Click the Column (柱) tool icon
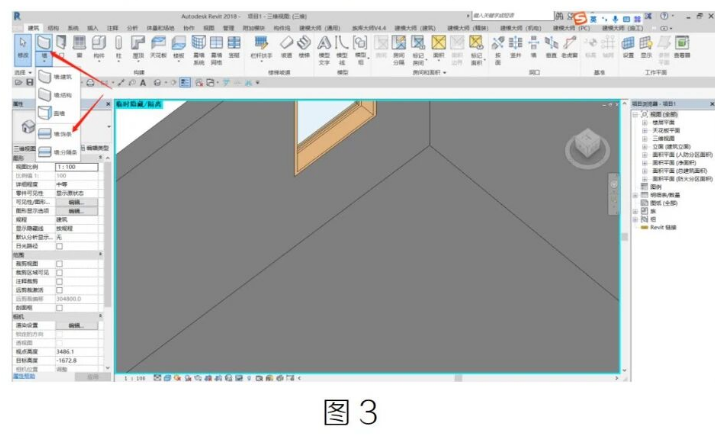The height and width of the screenshot is (439, 715). click(119, 43)
